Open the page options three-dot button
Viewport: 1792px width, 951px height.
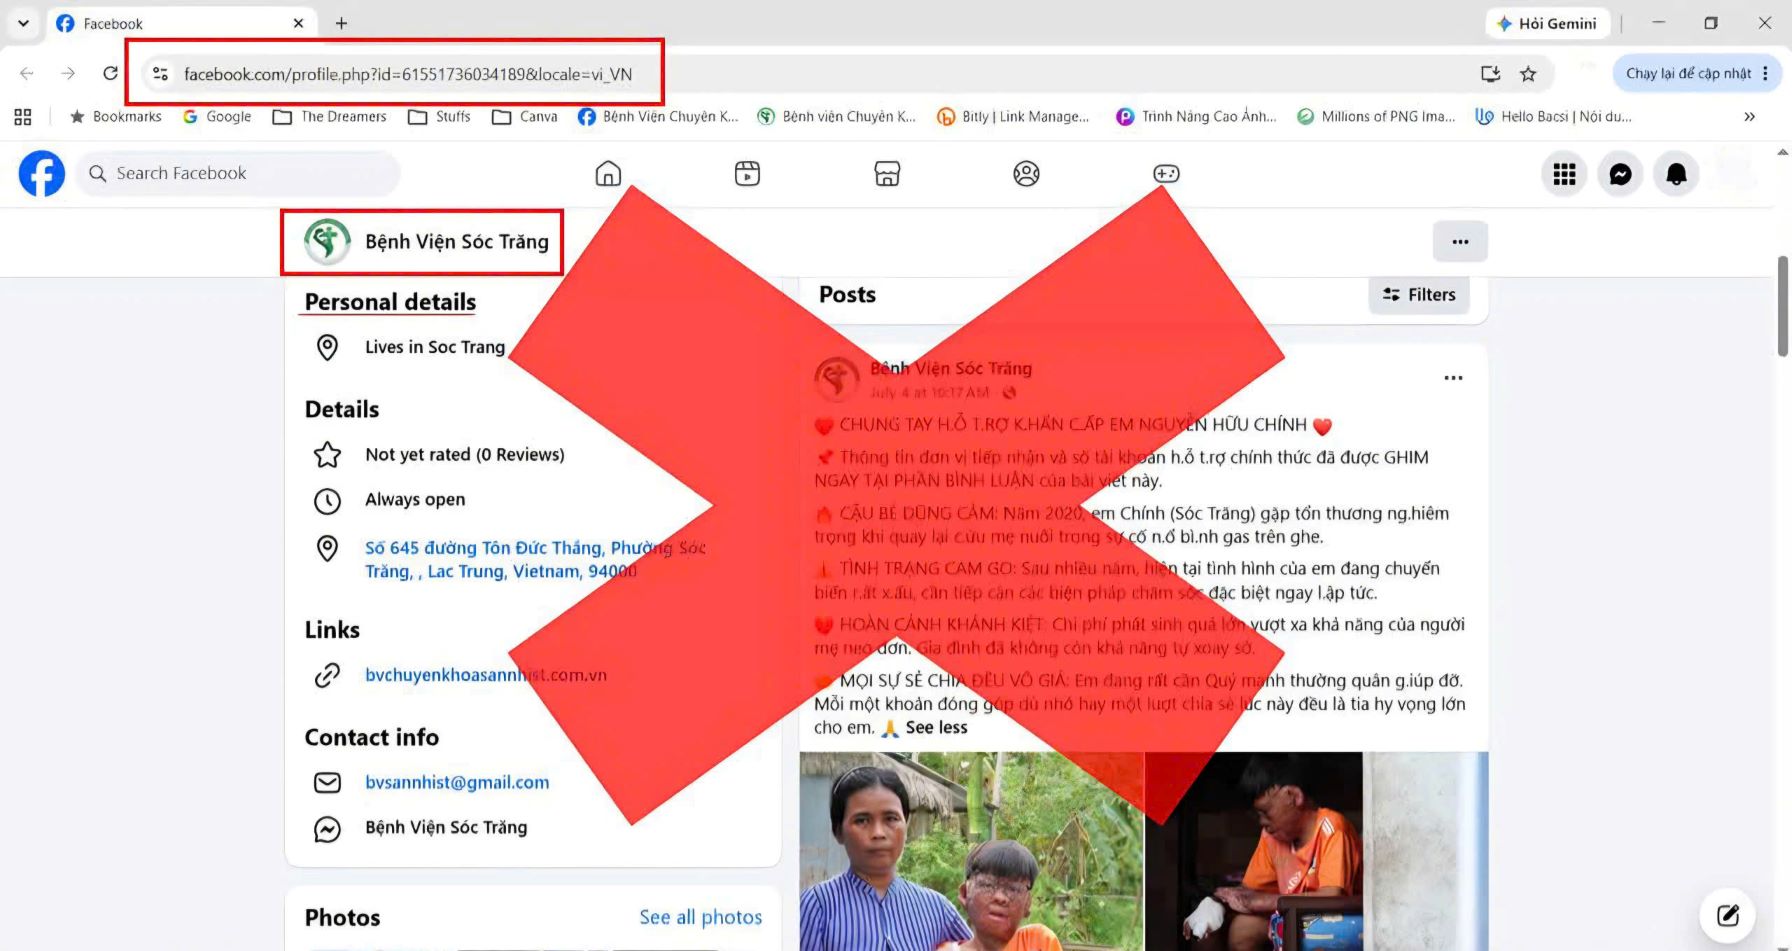point(1460,241)
